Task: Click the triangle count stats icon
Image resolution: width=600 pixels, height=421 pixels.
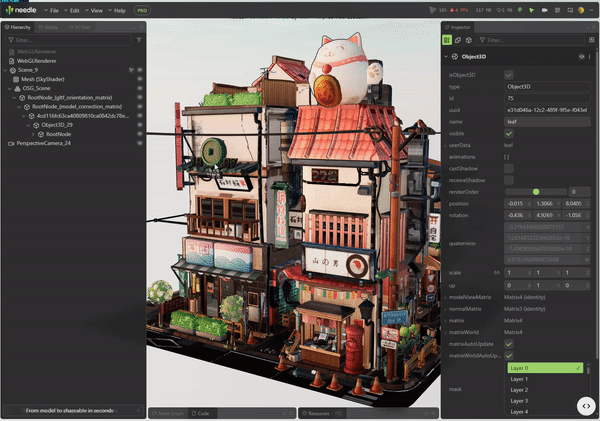Action: (432, 10)
